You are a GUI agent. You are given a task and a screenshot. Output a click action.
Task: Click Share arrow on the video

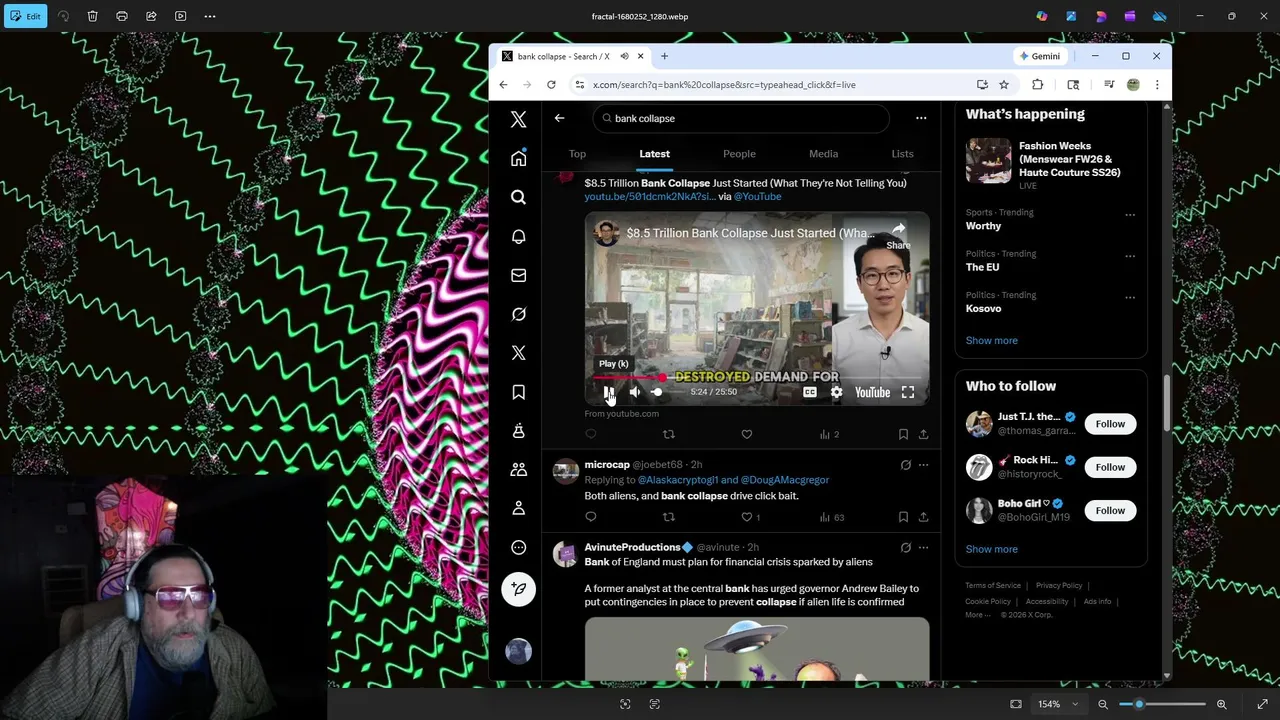[x=898, y=235]
